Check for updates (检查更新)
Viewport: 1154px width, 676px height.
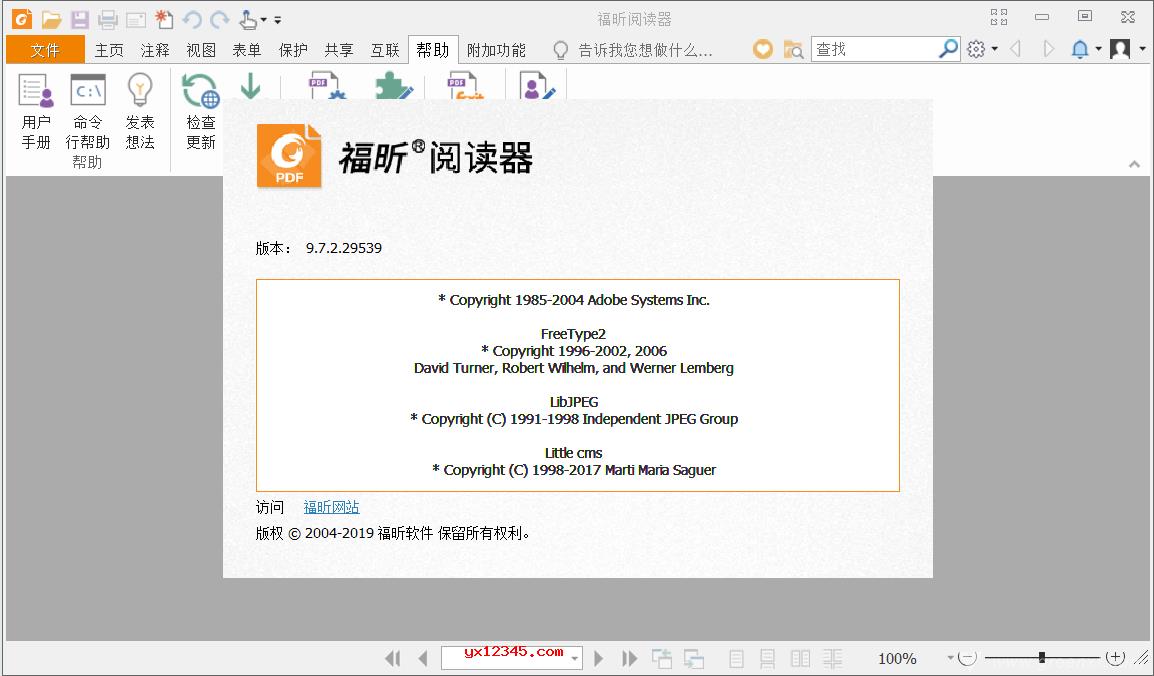[x=201, y=112]
